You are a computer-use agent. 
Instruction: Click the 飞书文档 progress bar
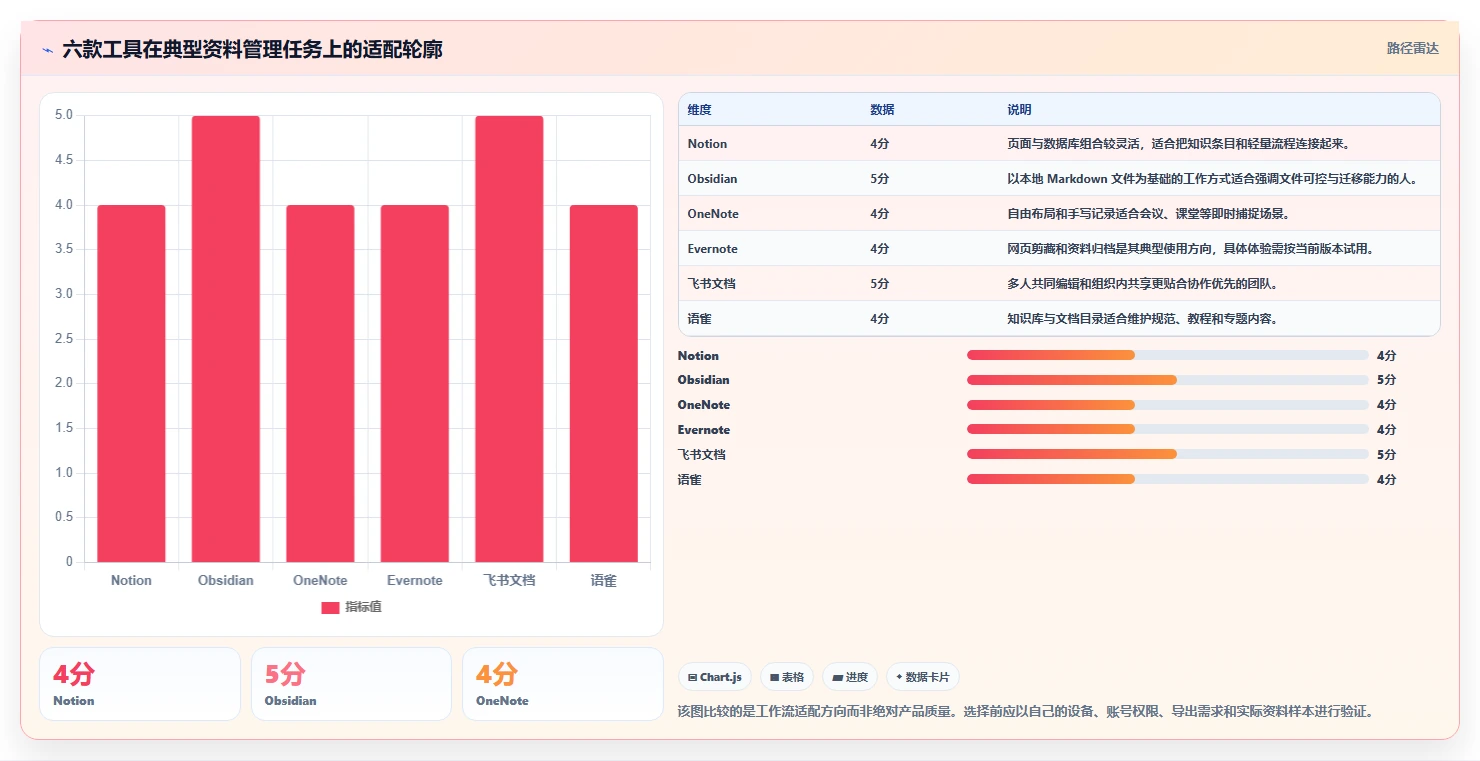click(1167, 454)
